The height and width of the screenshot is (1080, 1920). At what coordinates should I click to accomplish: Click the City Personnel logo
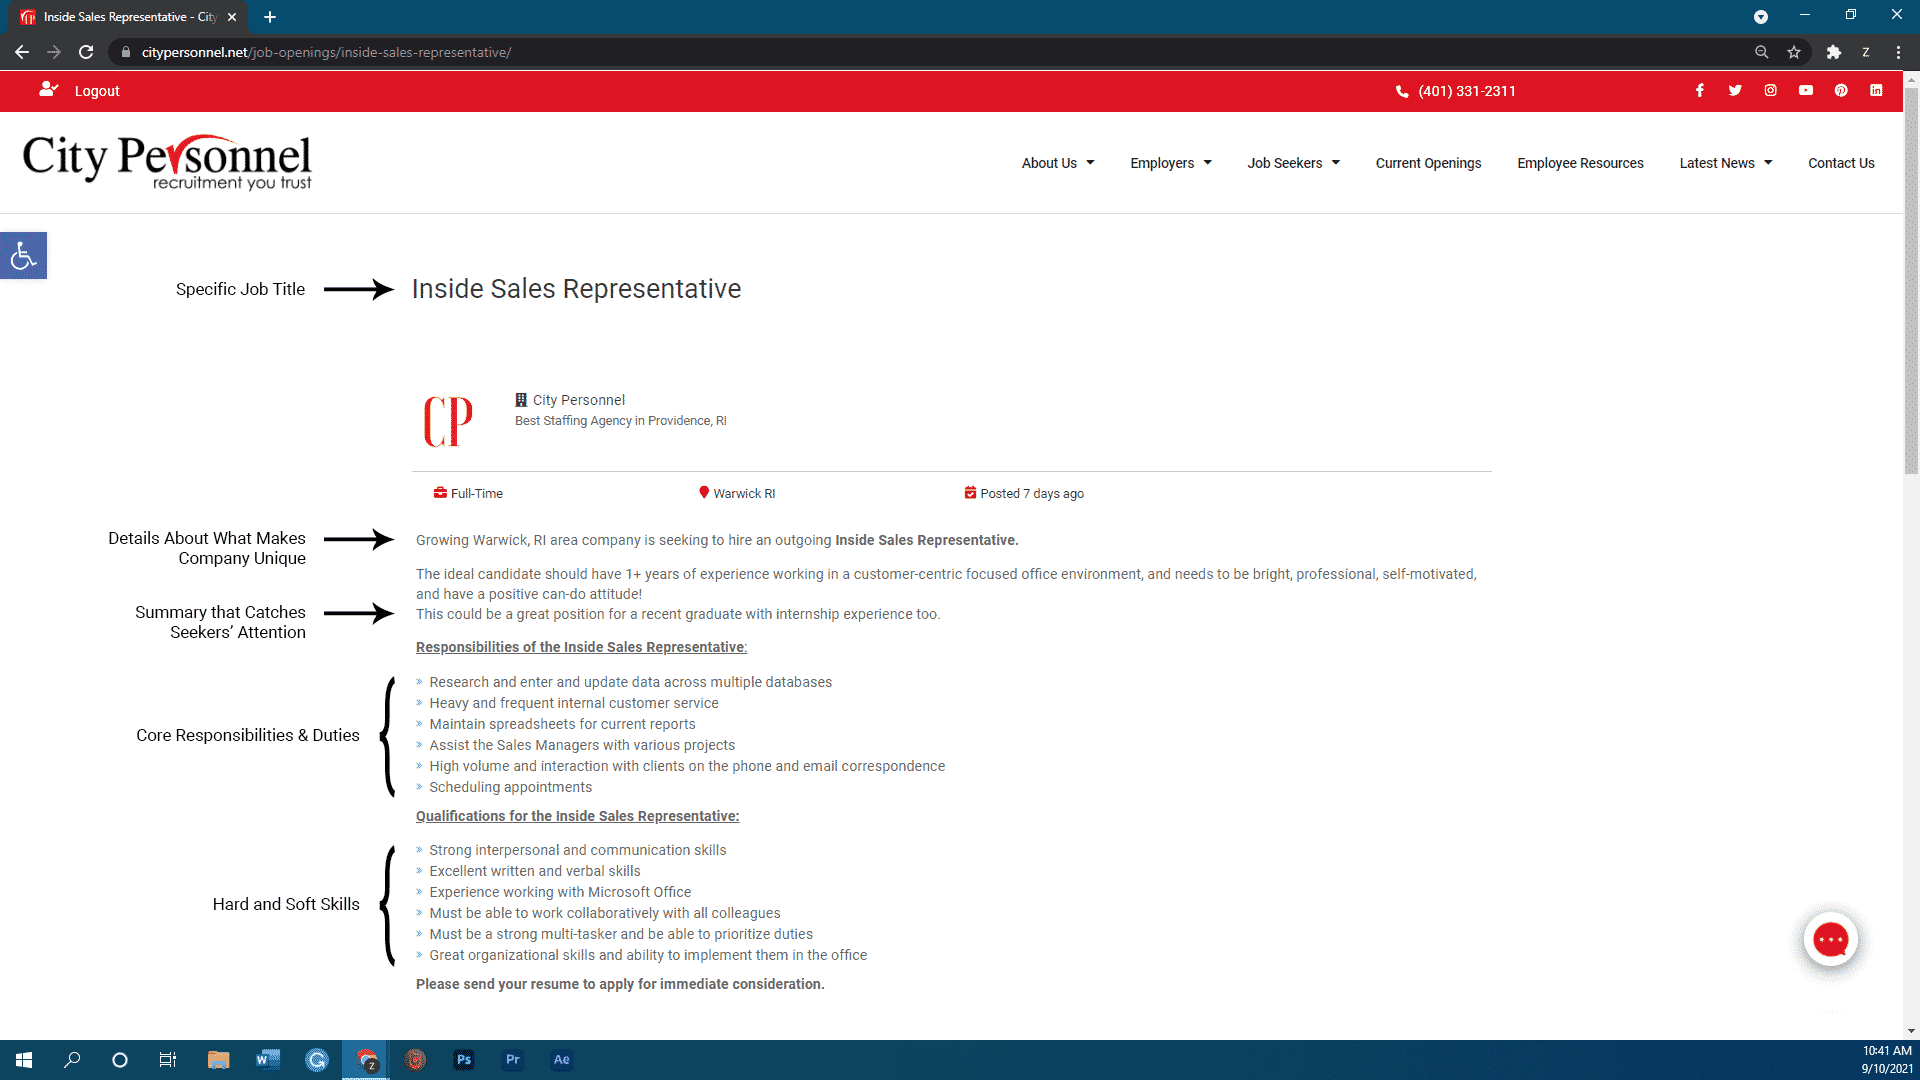pyautogui.click(x=167, y=161)
